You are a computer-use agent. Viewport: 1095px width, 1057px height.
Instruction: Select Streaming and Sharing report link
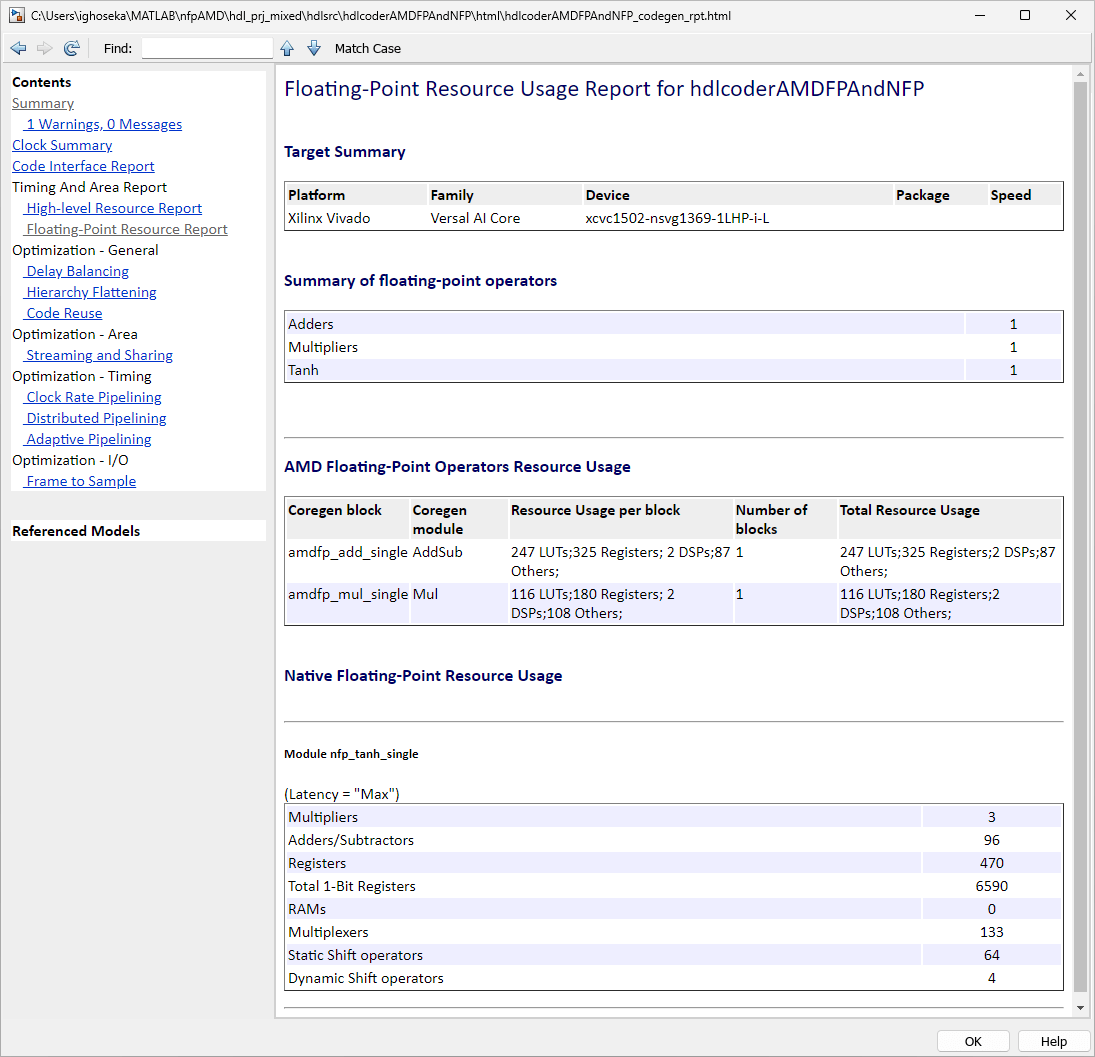click(x=99, y=355)
